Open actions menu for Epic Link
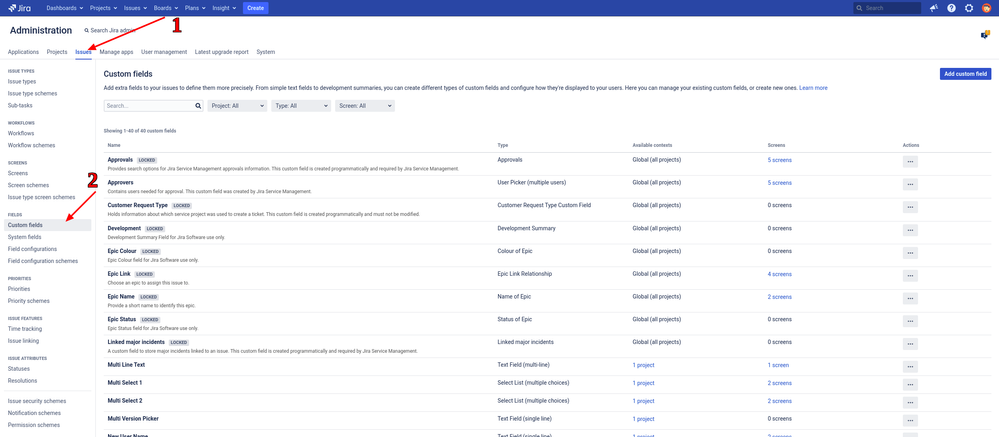The width and height of the screenshot is (999, 437). (910, 276)
